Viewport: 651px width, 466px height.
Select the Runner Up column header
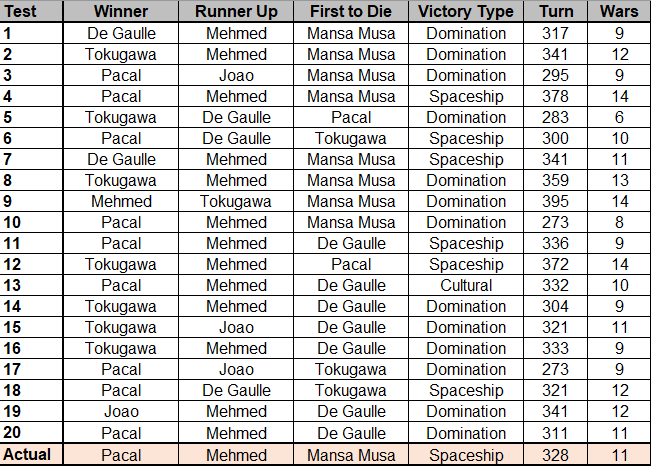pyautogui.click(x=236, y=11)
